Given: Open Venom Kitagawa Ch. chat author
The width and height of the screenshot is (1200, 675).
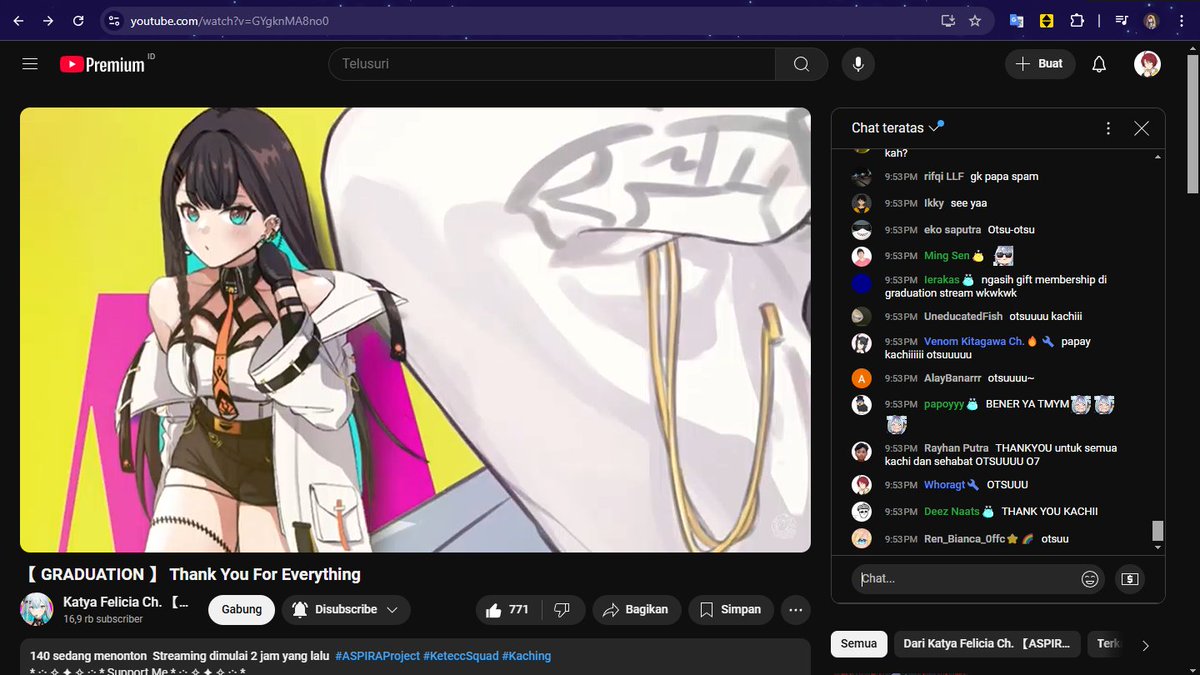Looking at the screenshot, I should tap(974, 341).
